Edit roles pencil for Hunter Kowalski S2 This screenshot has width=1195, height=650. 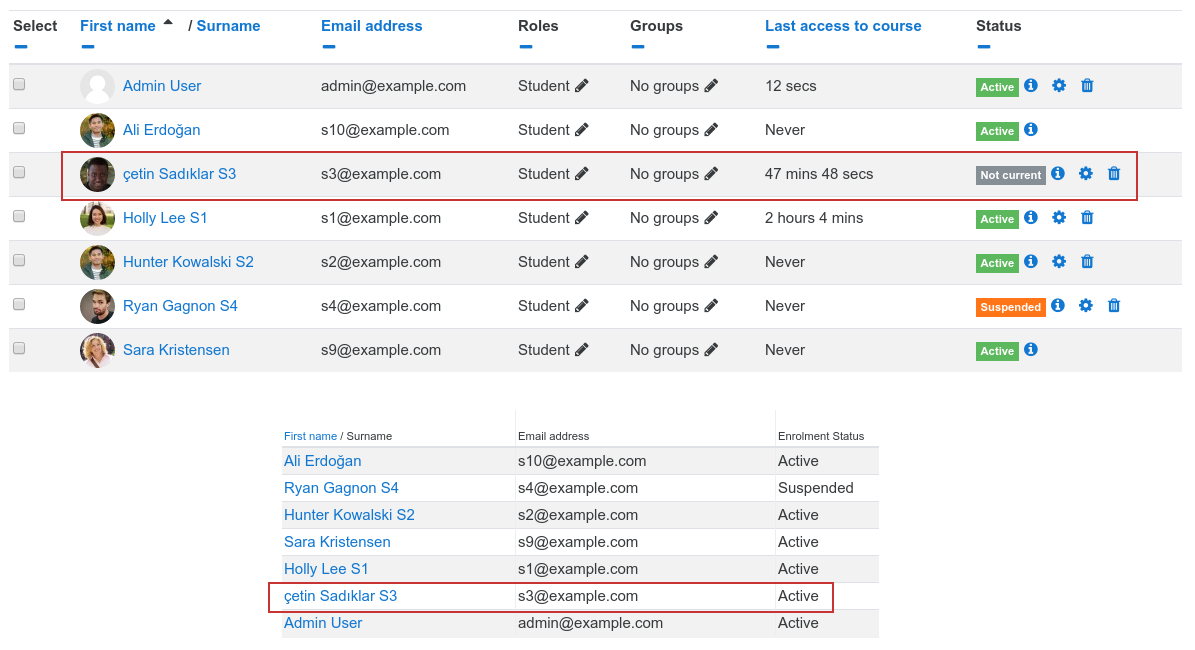581,262
